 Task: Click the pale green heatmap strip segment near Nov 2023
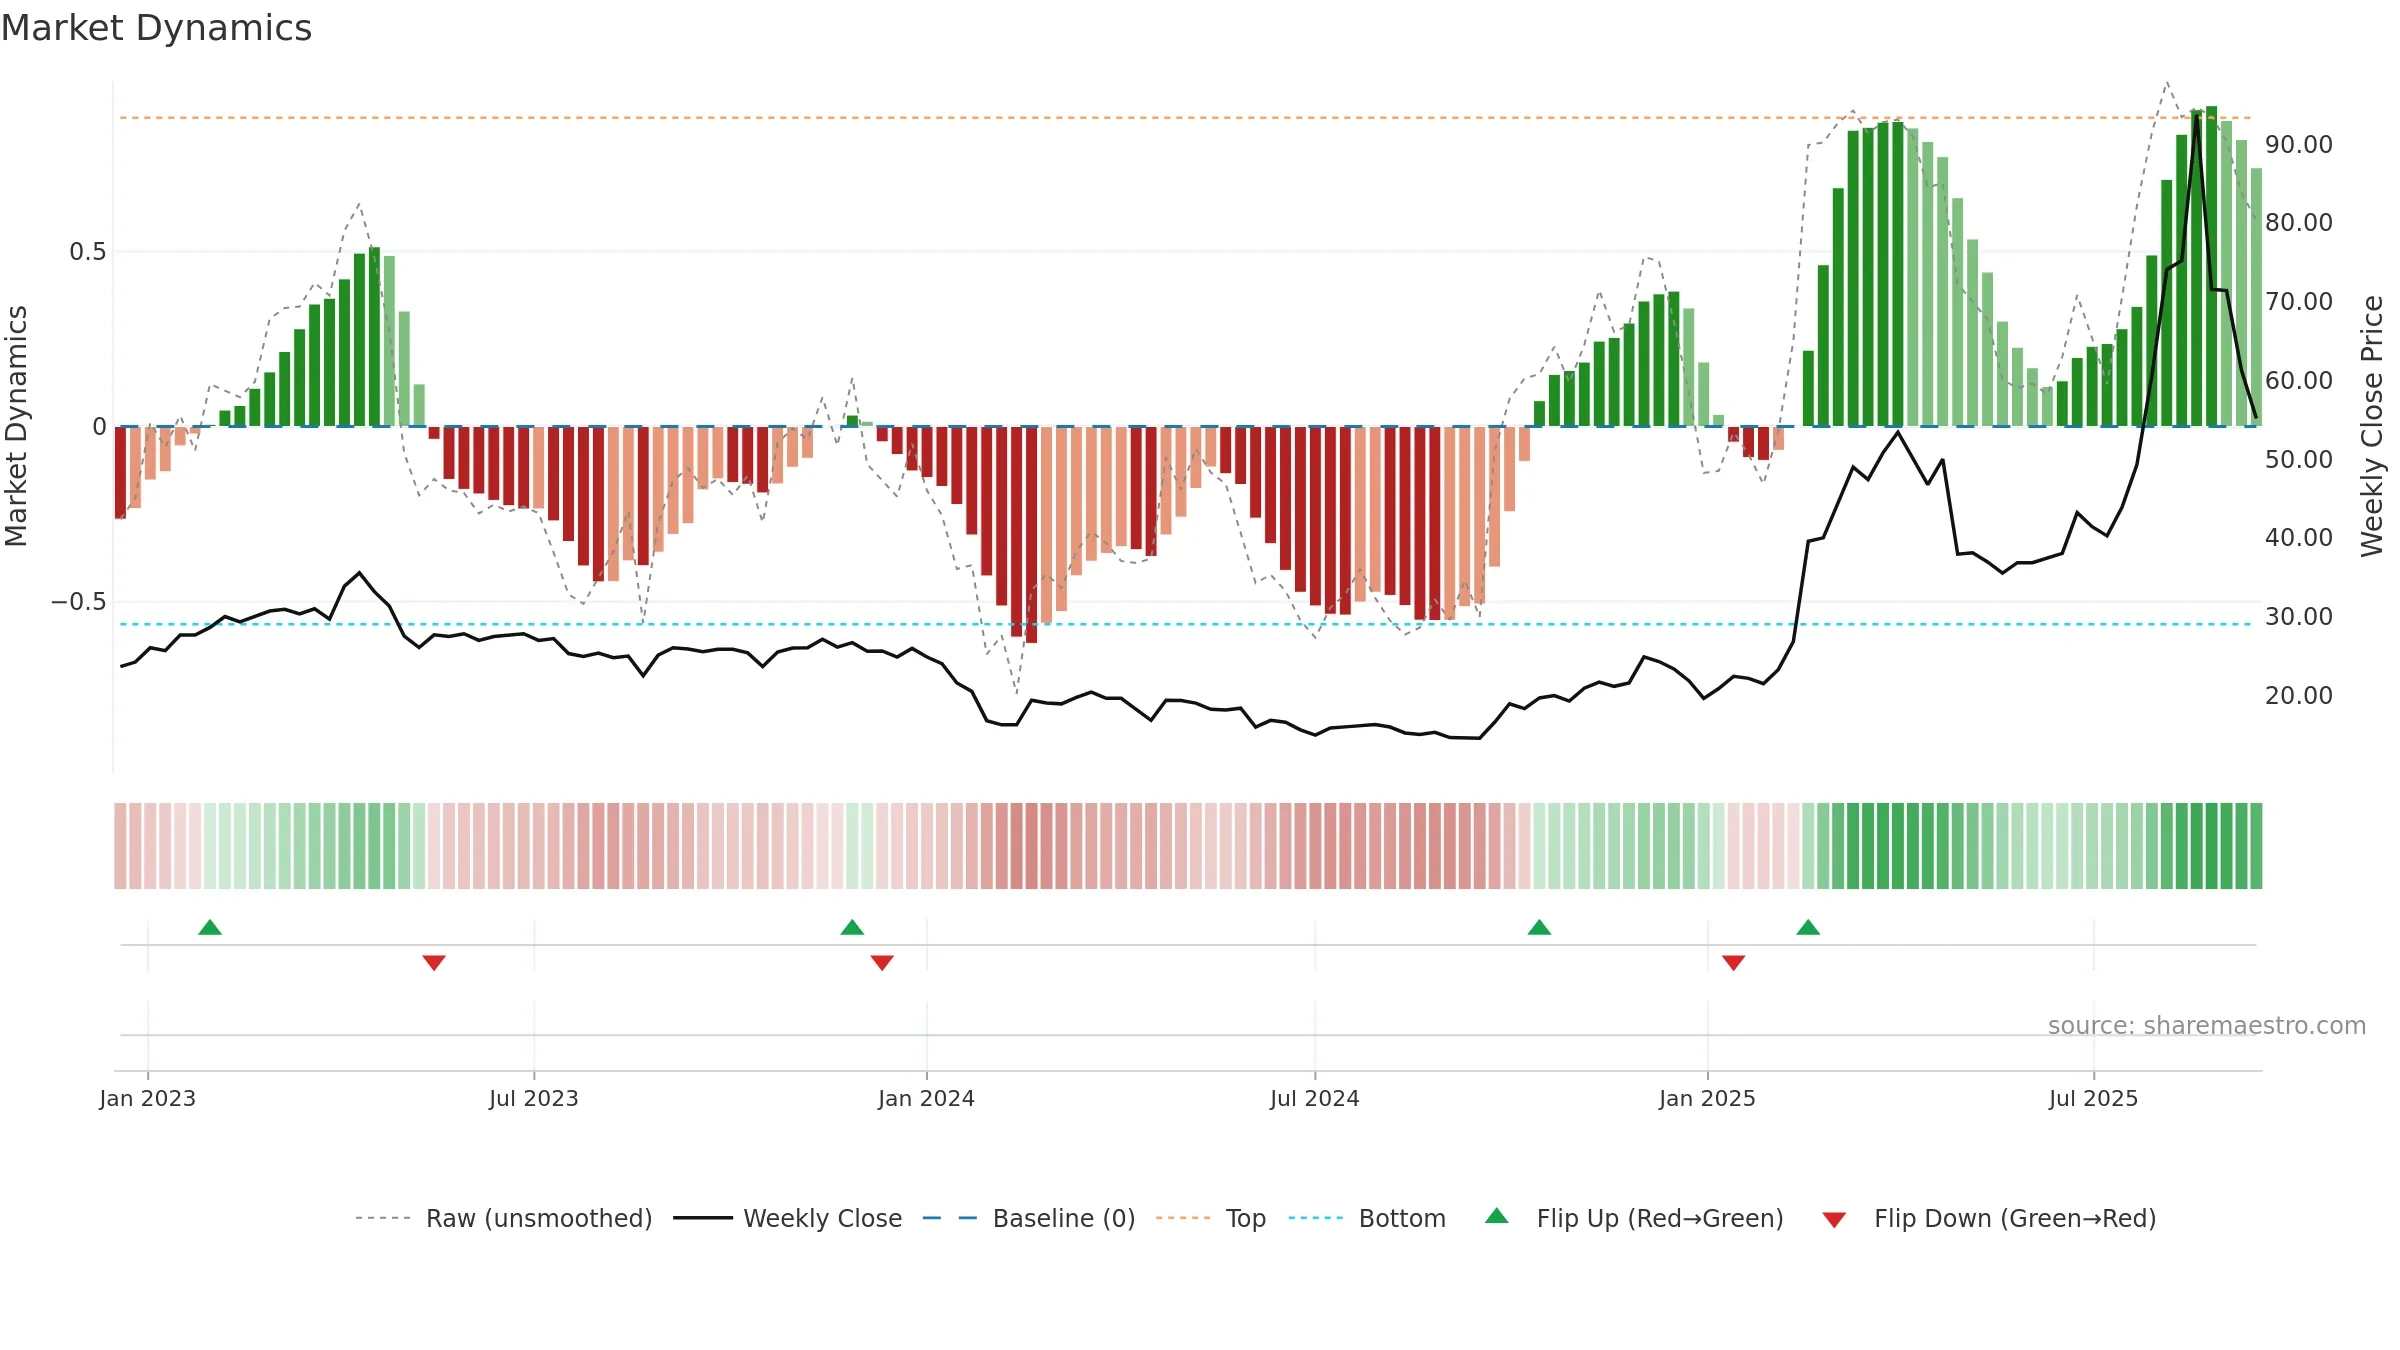coord(853,846)
